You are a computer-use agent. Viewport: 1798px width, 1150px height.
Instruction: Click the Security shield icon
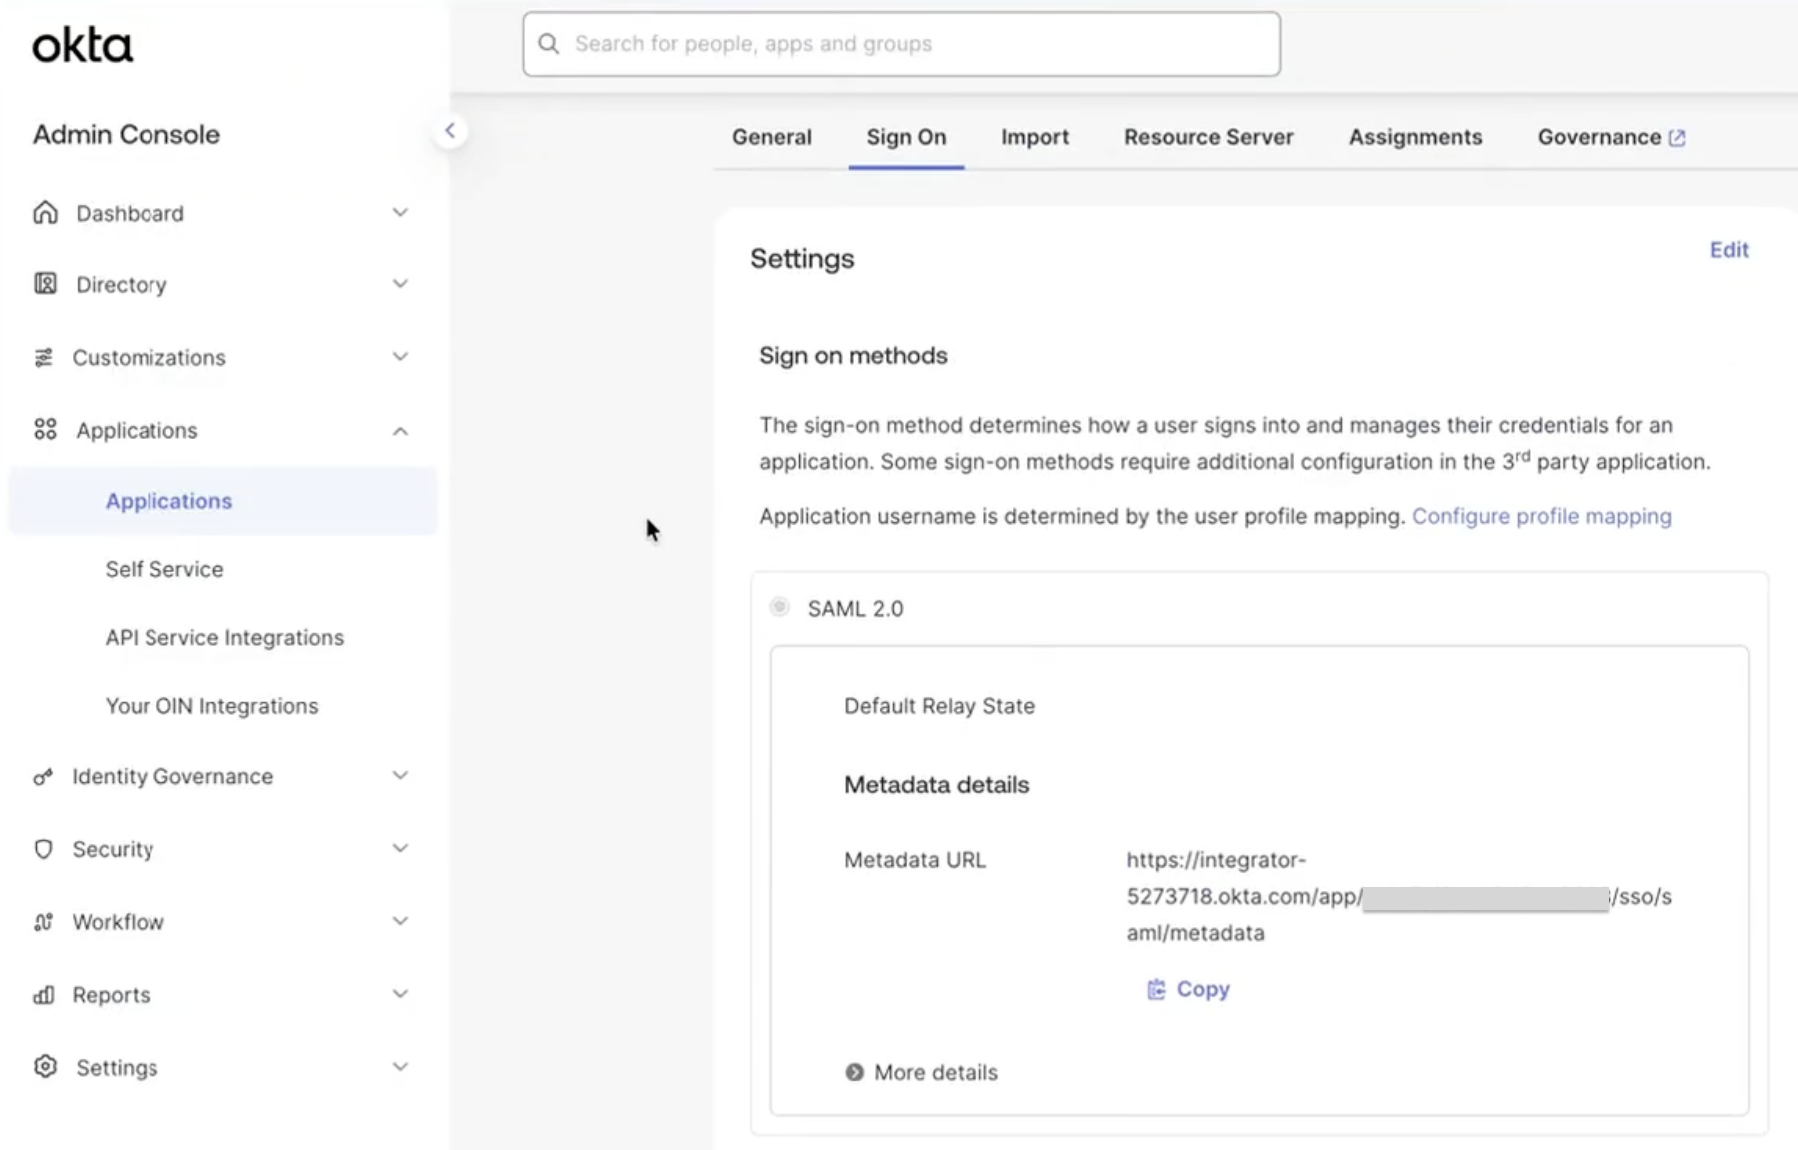click(43, 849)
